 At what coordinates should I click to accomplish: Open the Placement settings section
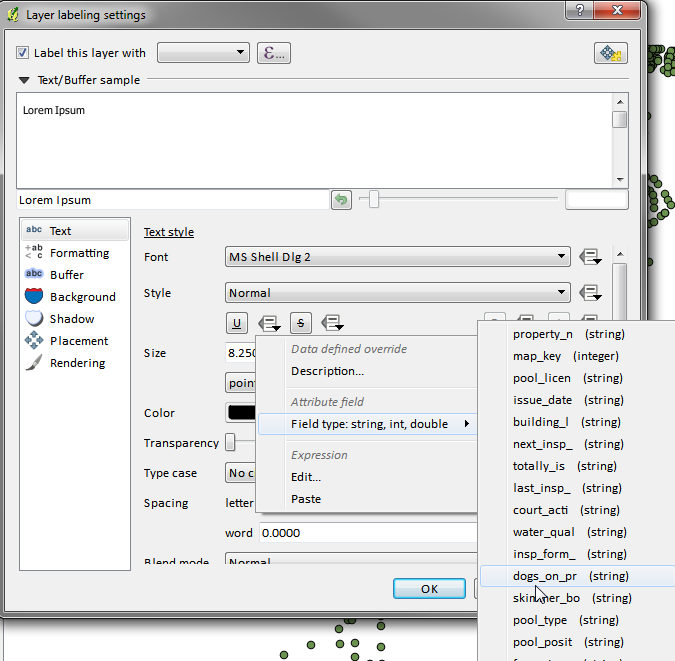[x=78, y=341]
